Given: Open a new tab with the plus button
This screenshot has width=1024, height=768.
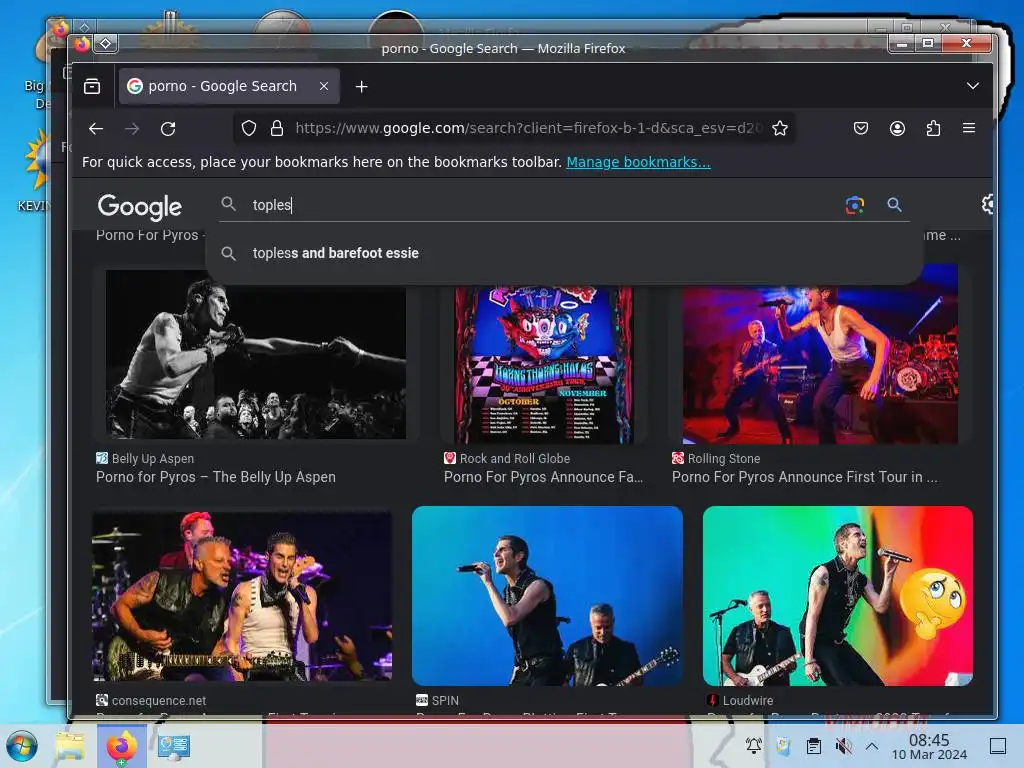Looking at the screenshot, I should 361,86.
